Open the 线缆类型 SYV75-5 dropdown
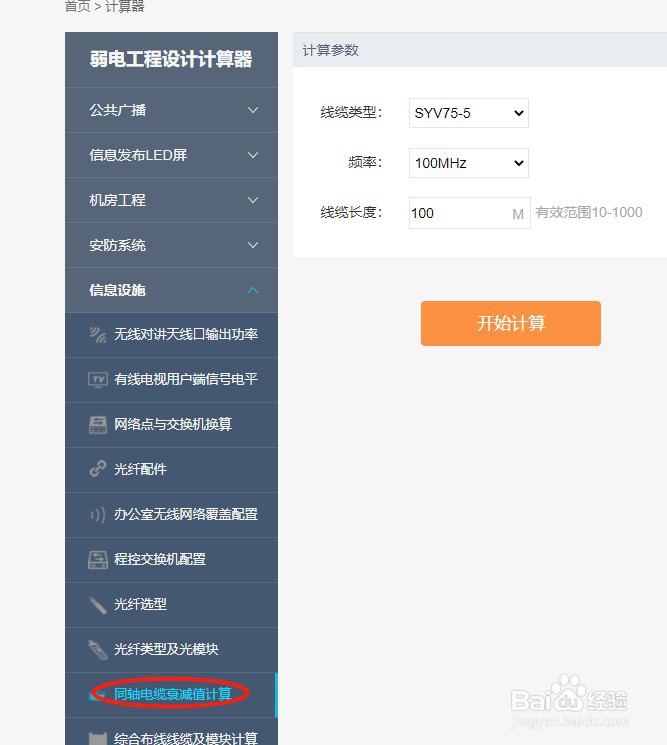 point(469,113)
